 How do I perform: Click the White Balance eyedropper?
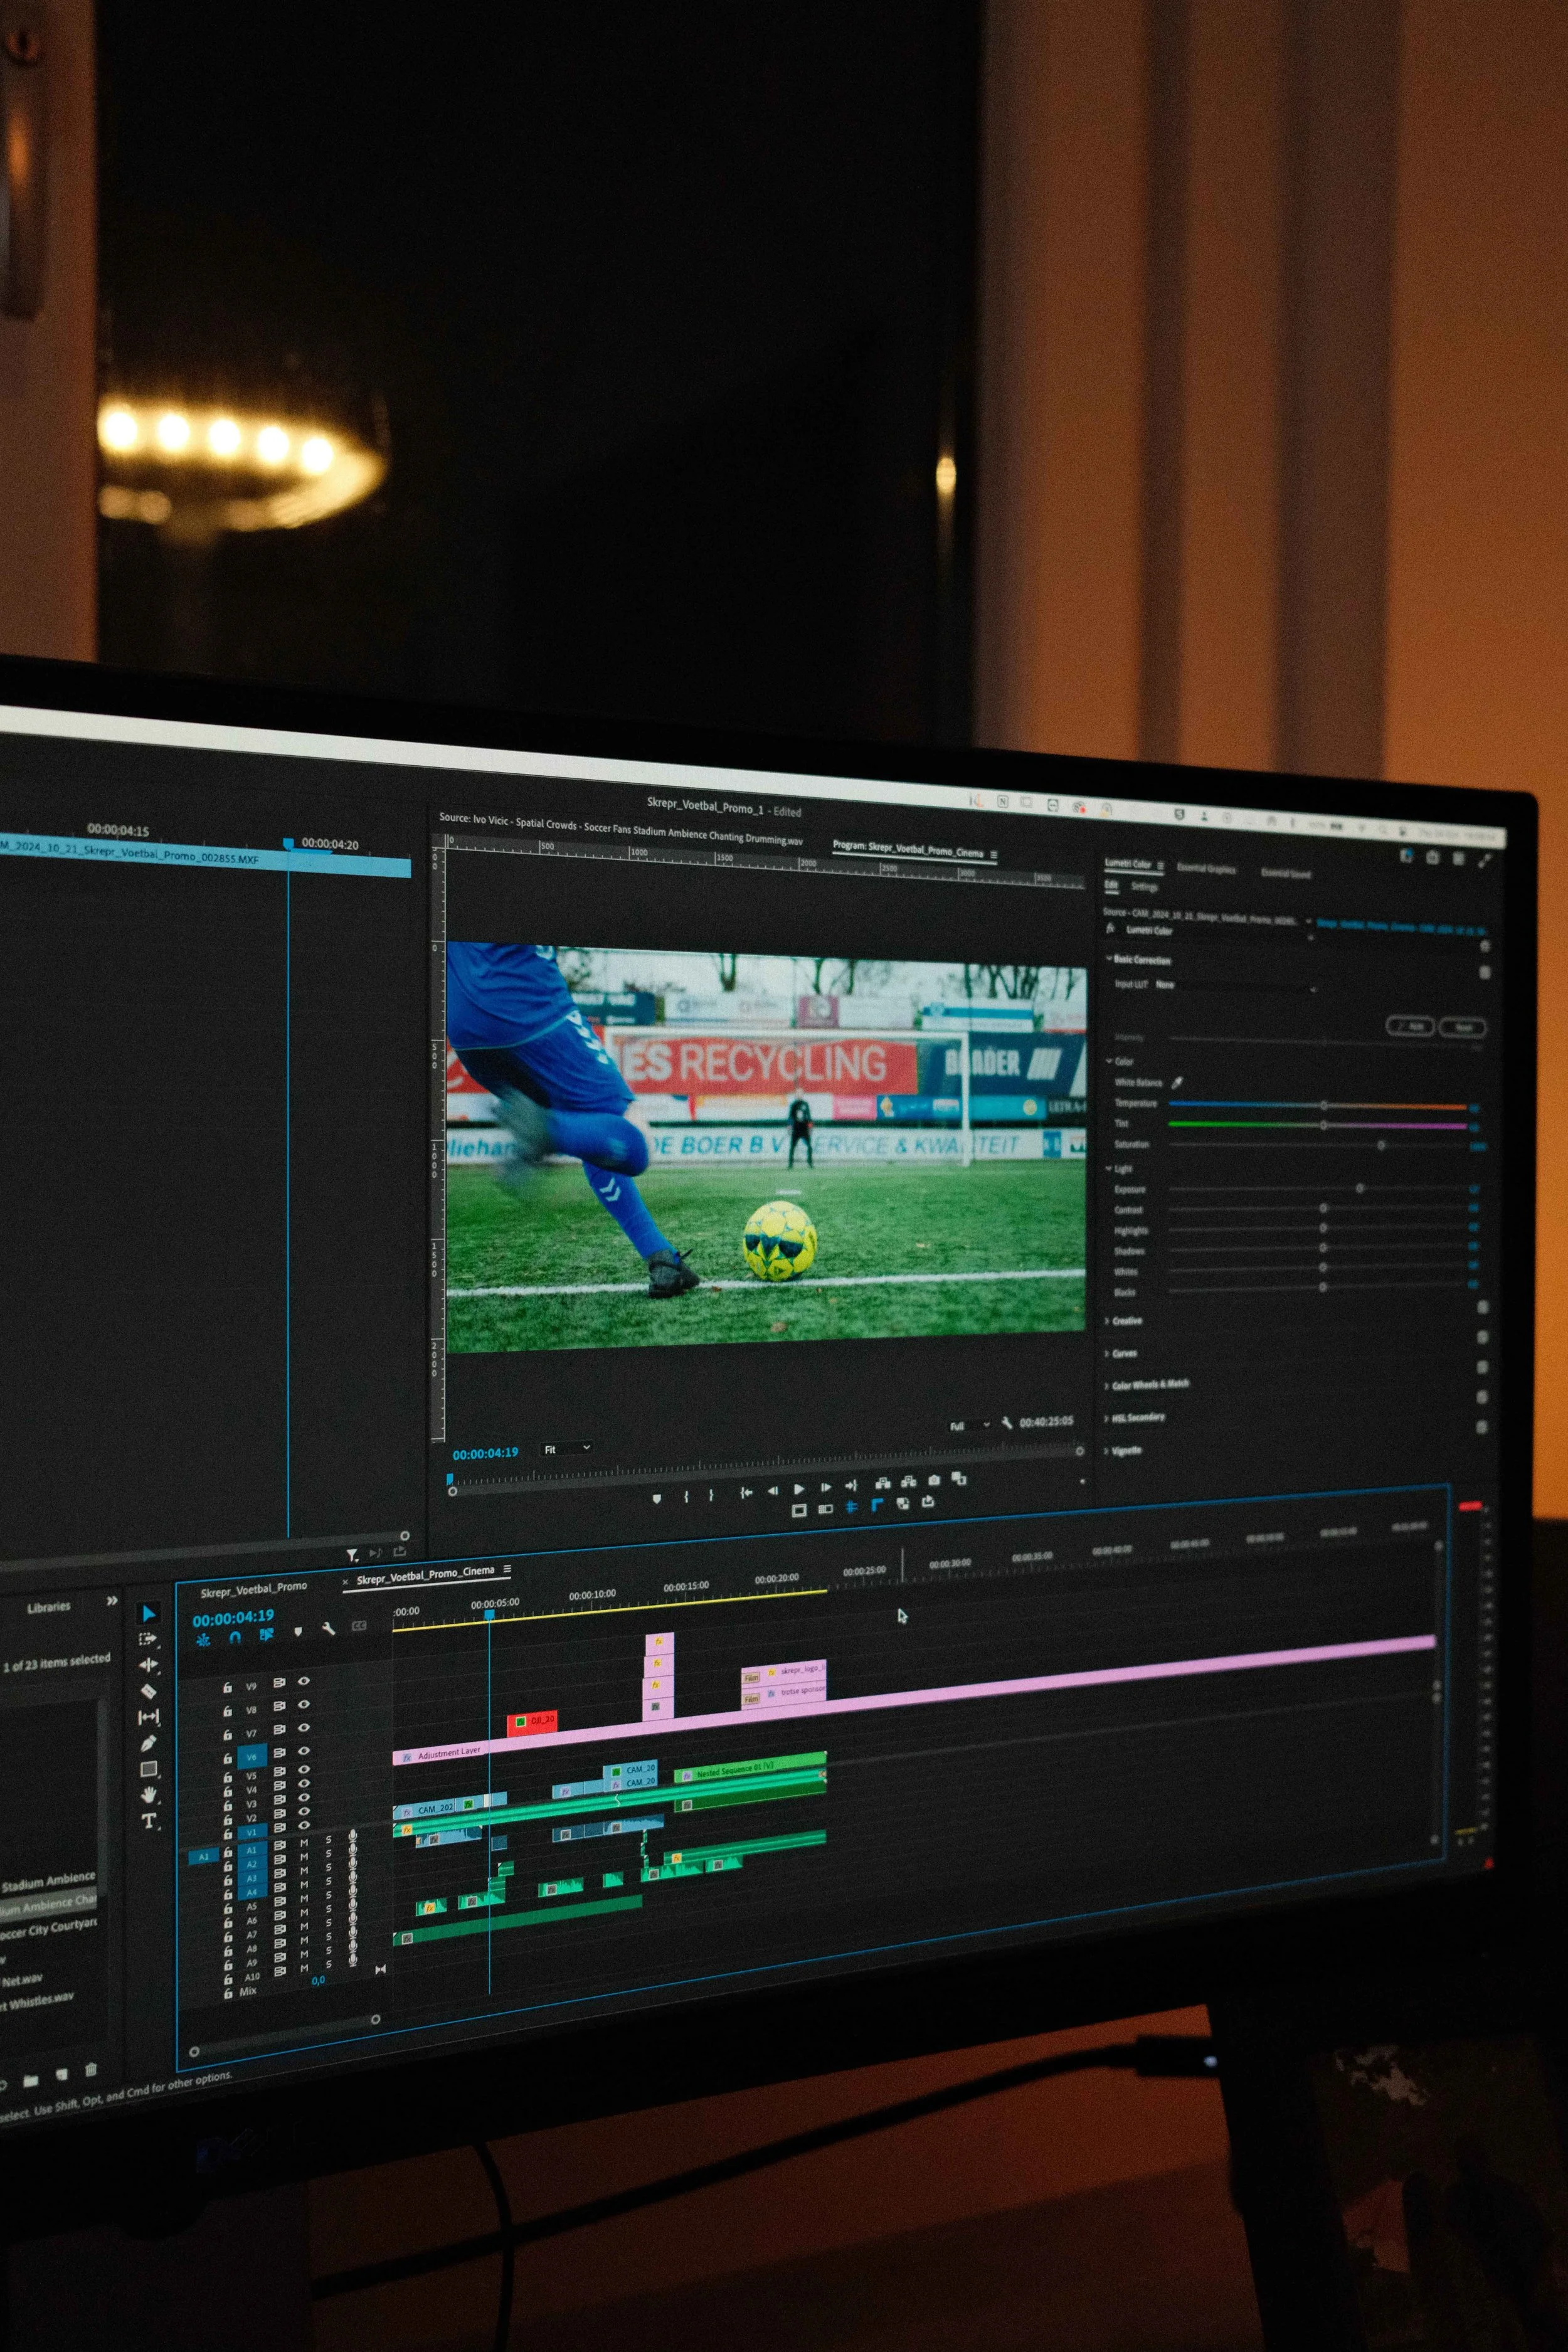(x=1177, y=1082)
